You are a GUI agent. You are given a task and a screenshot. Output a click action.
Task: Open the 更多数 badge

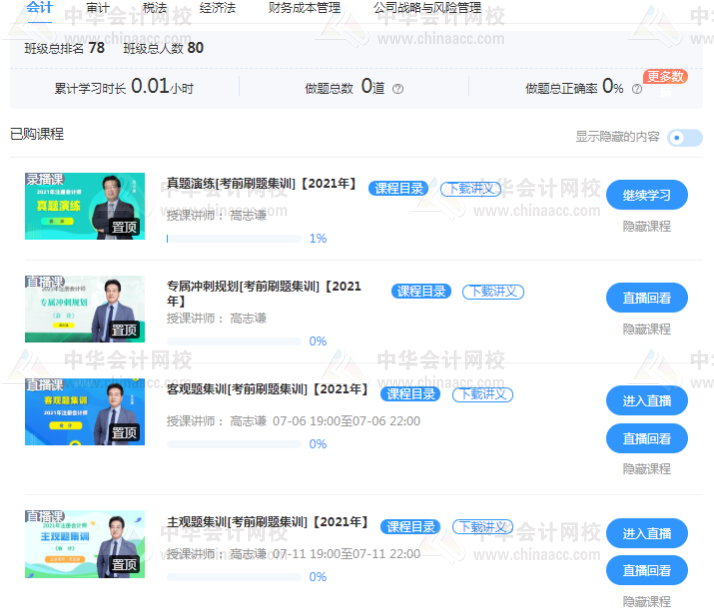[664, 76]
